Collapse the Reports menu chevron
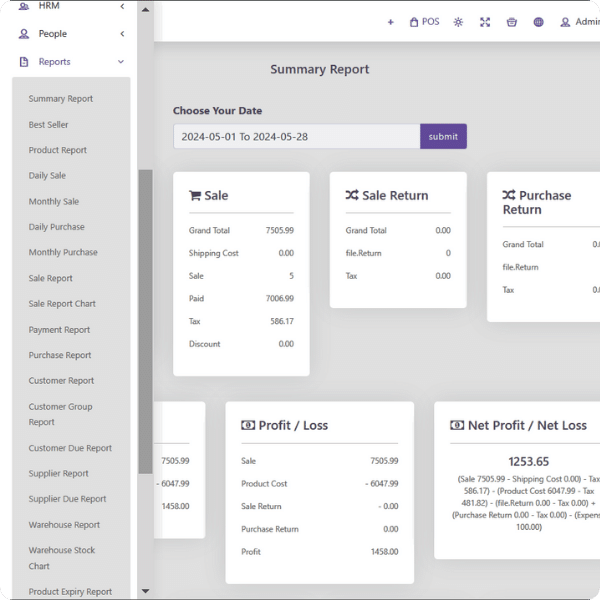600x600 pixels. [122, 62]
